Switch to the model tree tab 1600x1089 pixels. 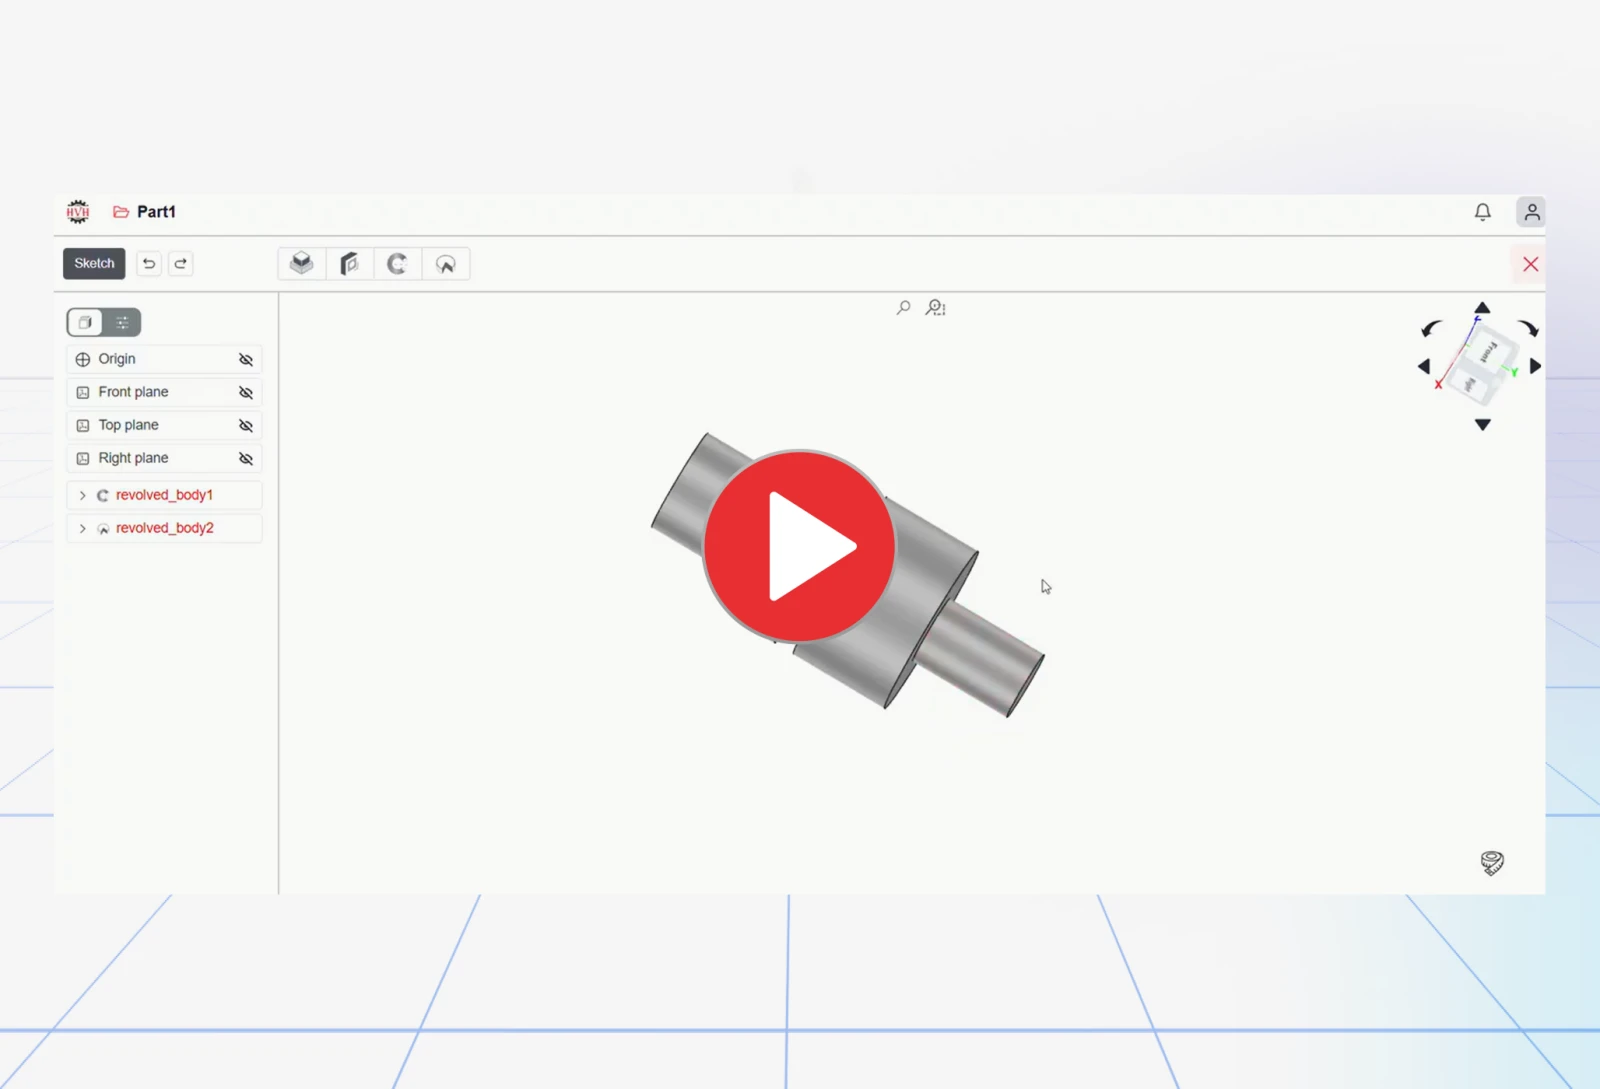tap(85, 322)
